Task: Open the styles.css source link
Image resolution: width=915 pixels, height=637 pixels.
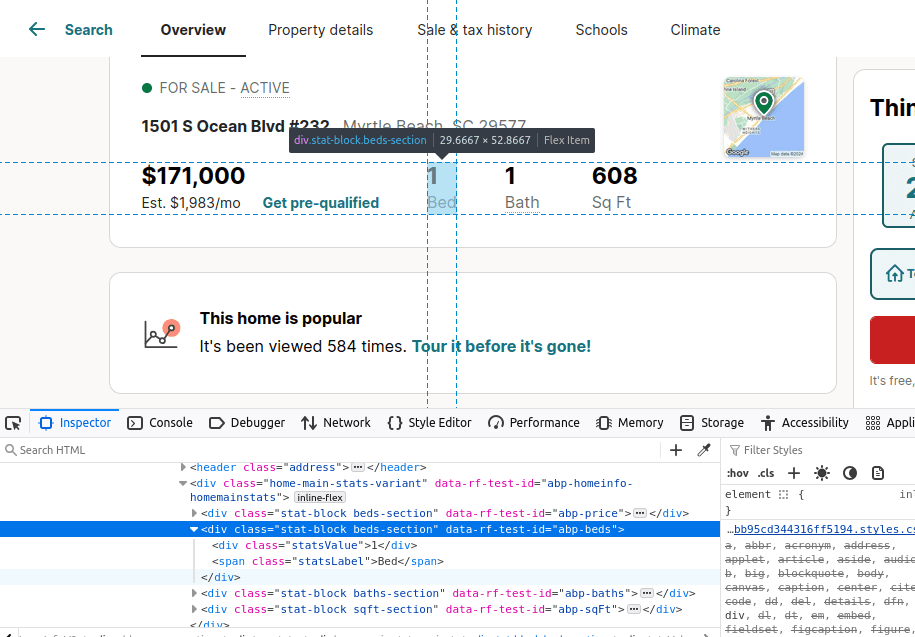Action: 823,530
